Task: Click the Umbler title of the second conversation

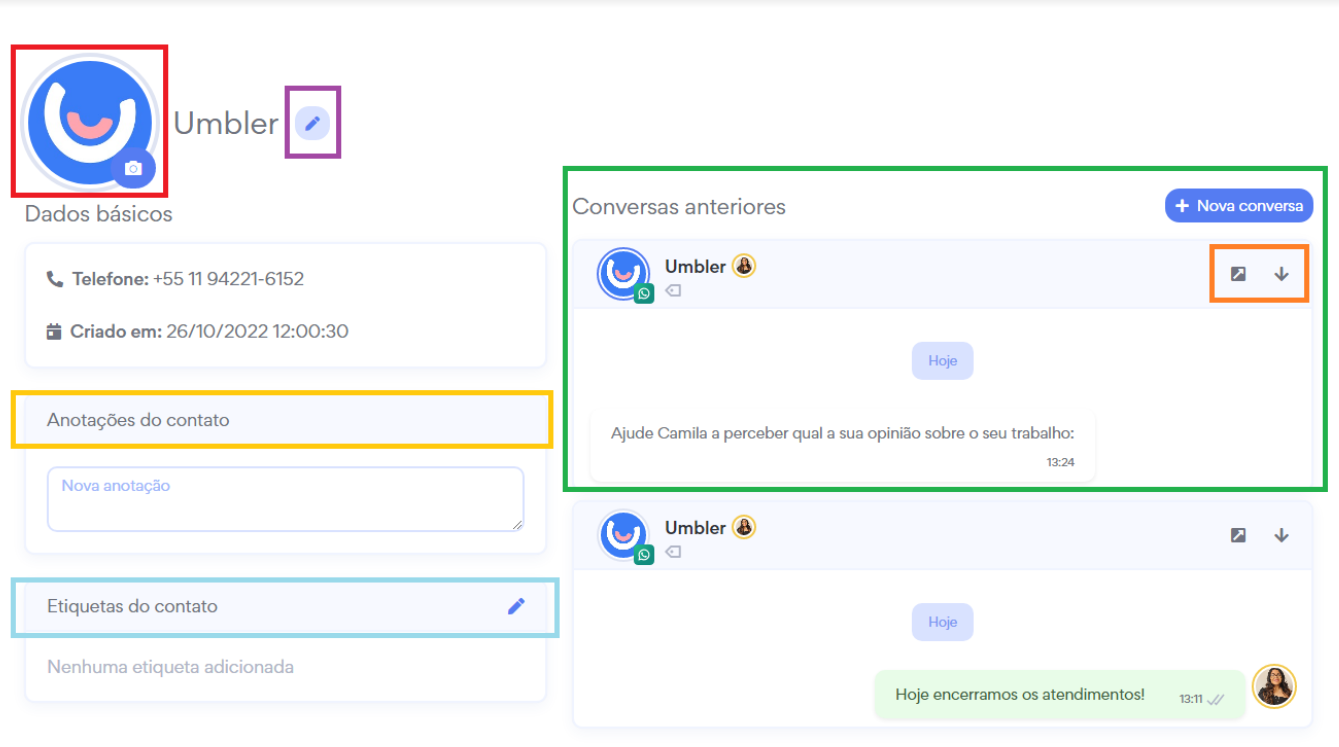Action: (695, 527)
